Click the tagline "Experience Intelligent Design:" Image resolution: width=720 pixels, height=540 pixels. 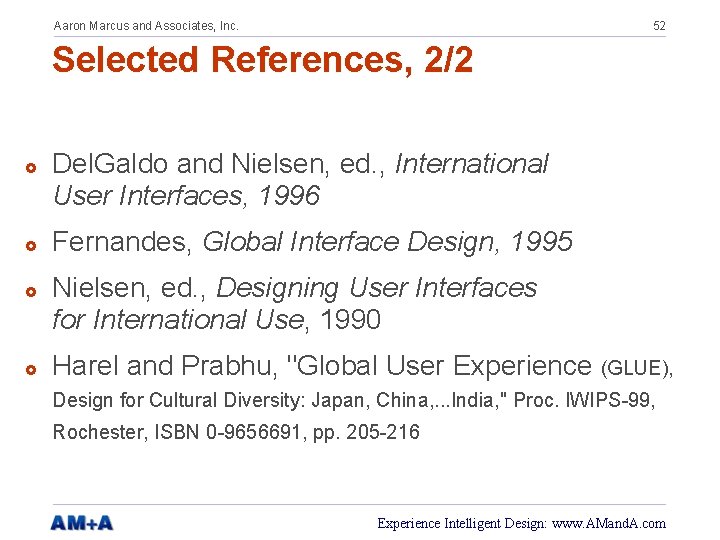pyautogui.click(x=462, y=523)
